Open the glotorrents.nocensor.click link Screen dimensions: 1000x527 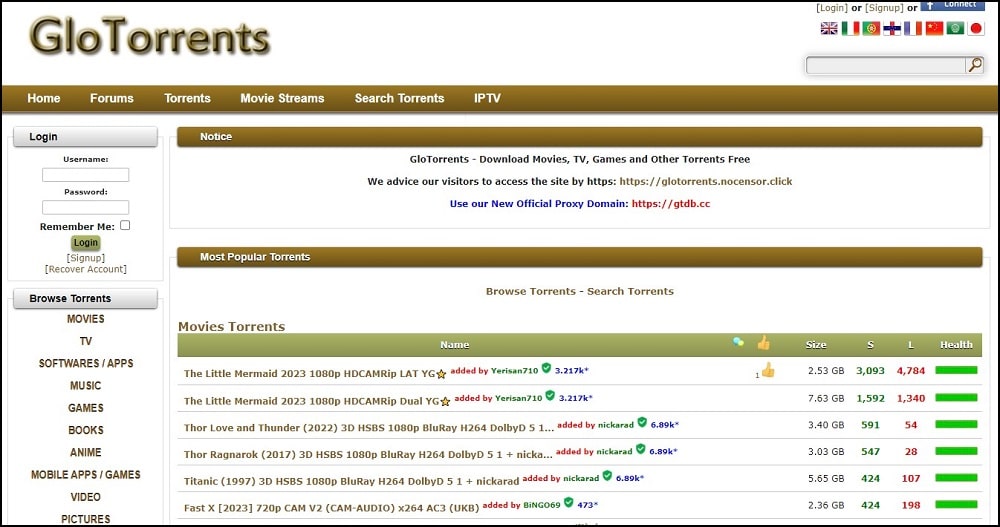[705, 181]
